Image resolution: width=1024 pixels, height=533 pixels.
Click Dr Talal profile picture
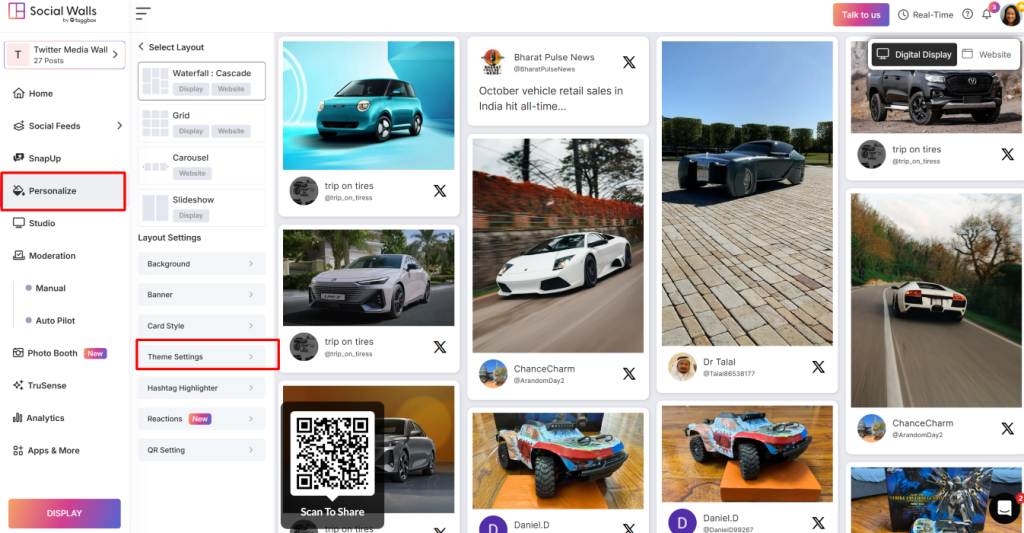(682, 367)
